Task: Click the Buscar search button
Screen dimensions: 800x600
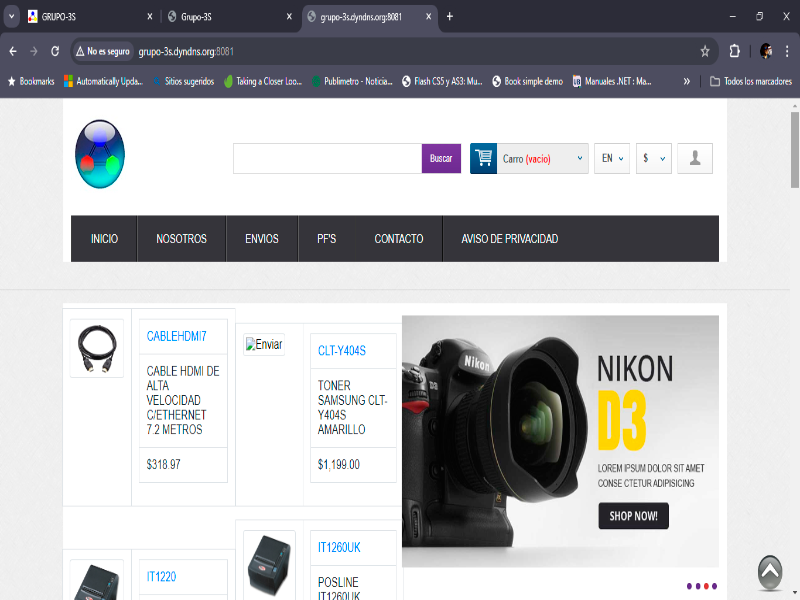Action: (441, 159)
